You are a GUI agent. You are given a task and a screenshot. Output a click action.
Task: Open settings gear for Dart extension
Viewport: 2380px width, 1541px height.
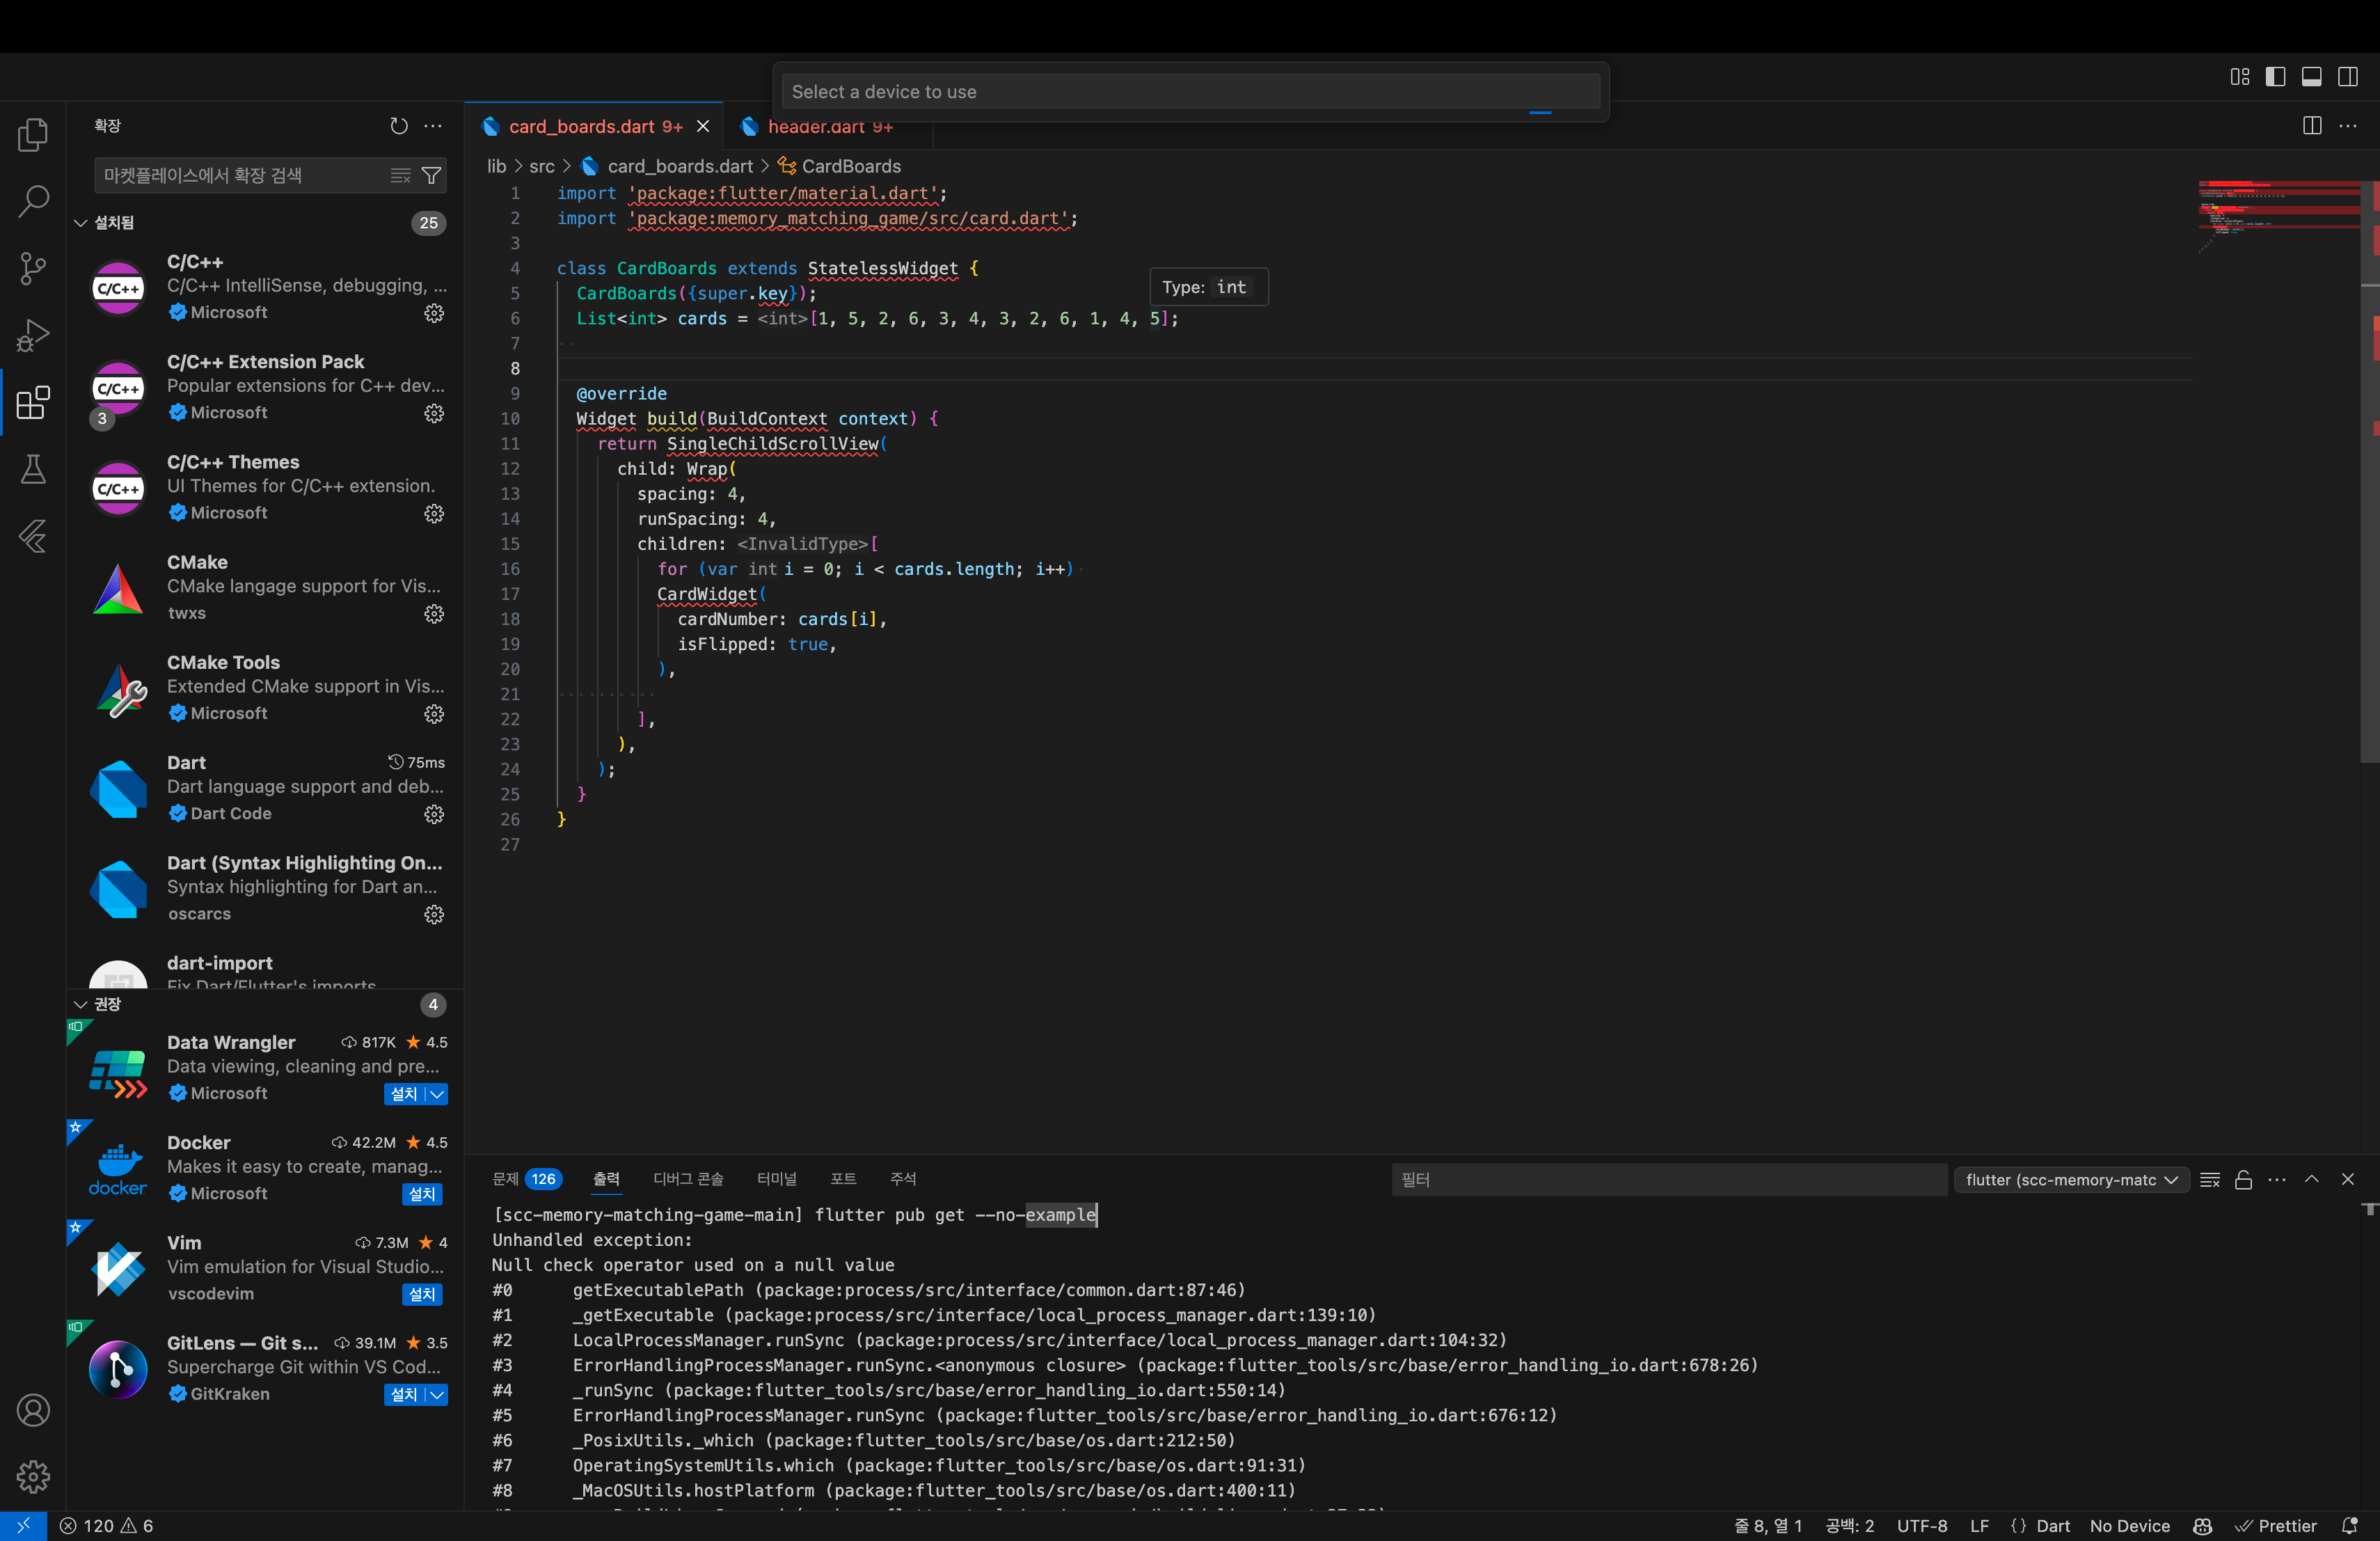[x=434, y=814]
